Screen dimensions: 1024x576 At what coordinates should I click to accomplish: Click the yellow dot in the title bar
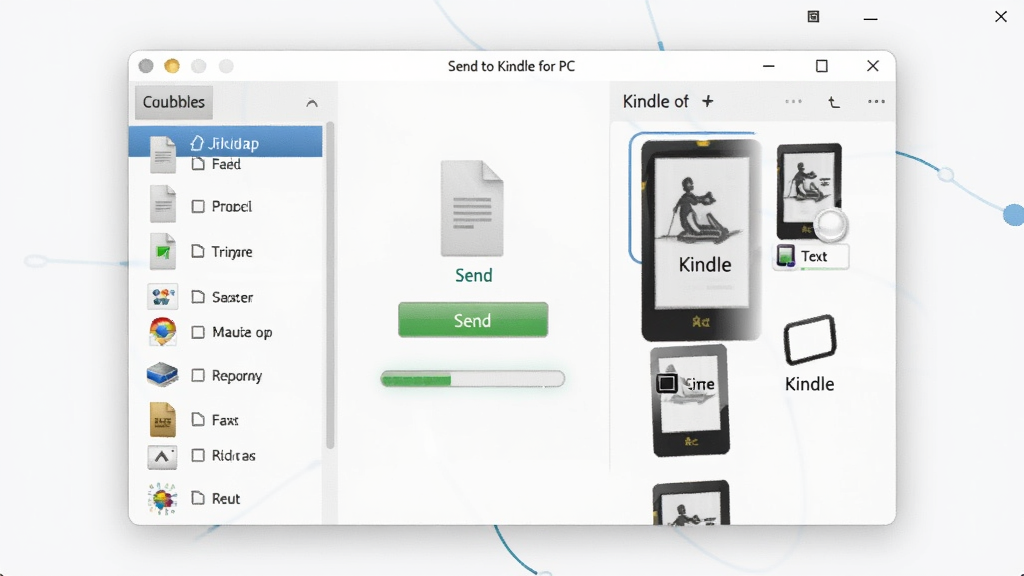pos(172,66)
